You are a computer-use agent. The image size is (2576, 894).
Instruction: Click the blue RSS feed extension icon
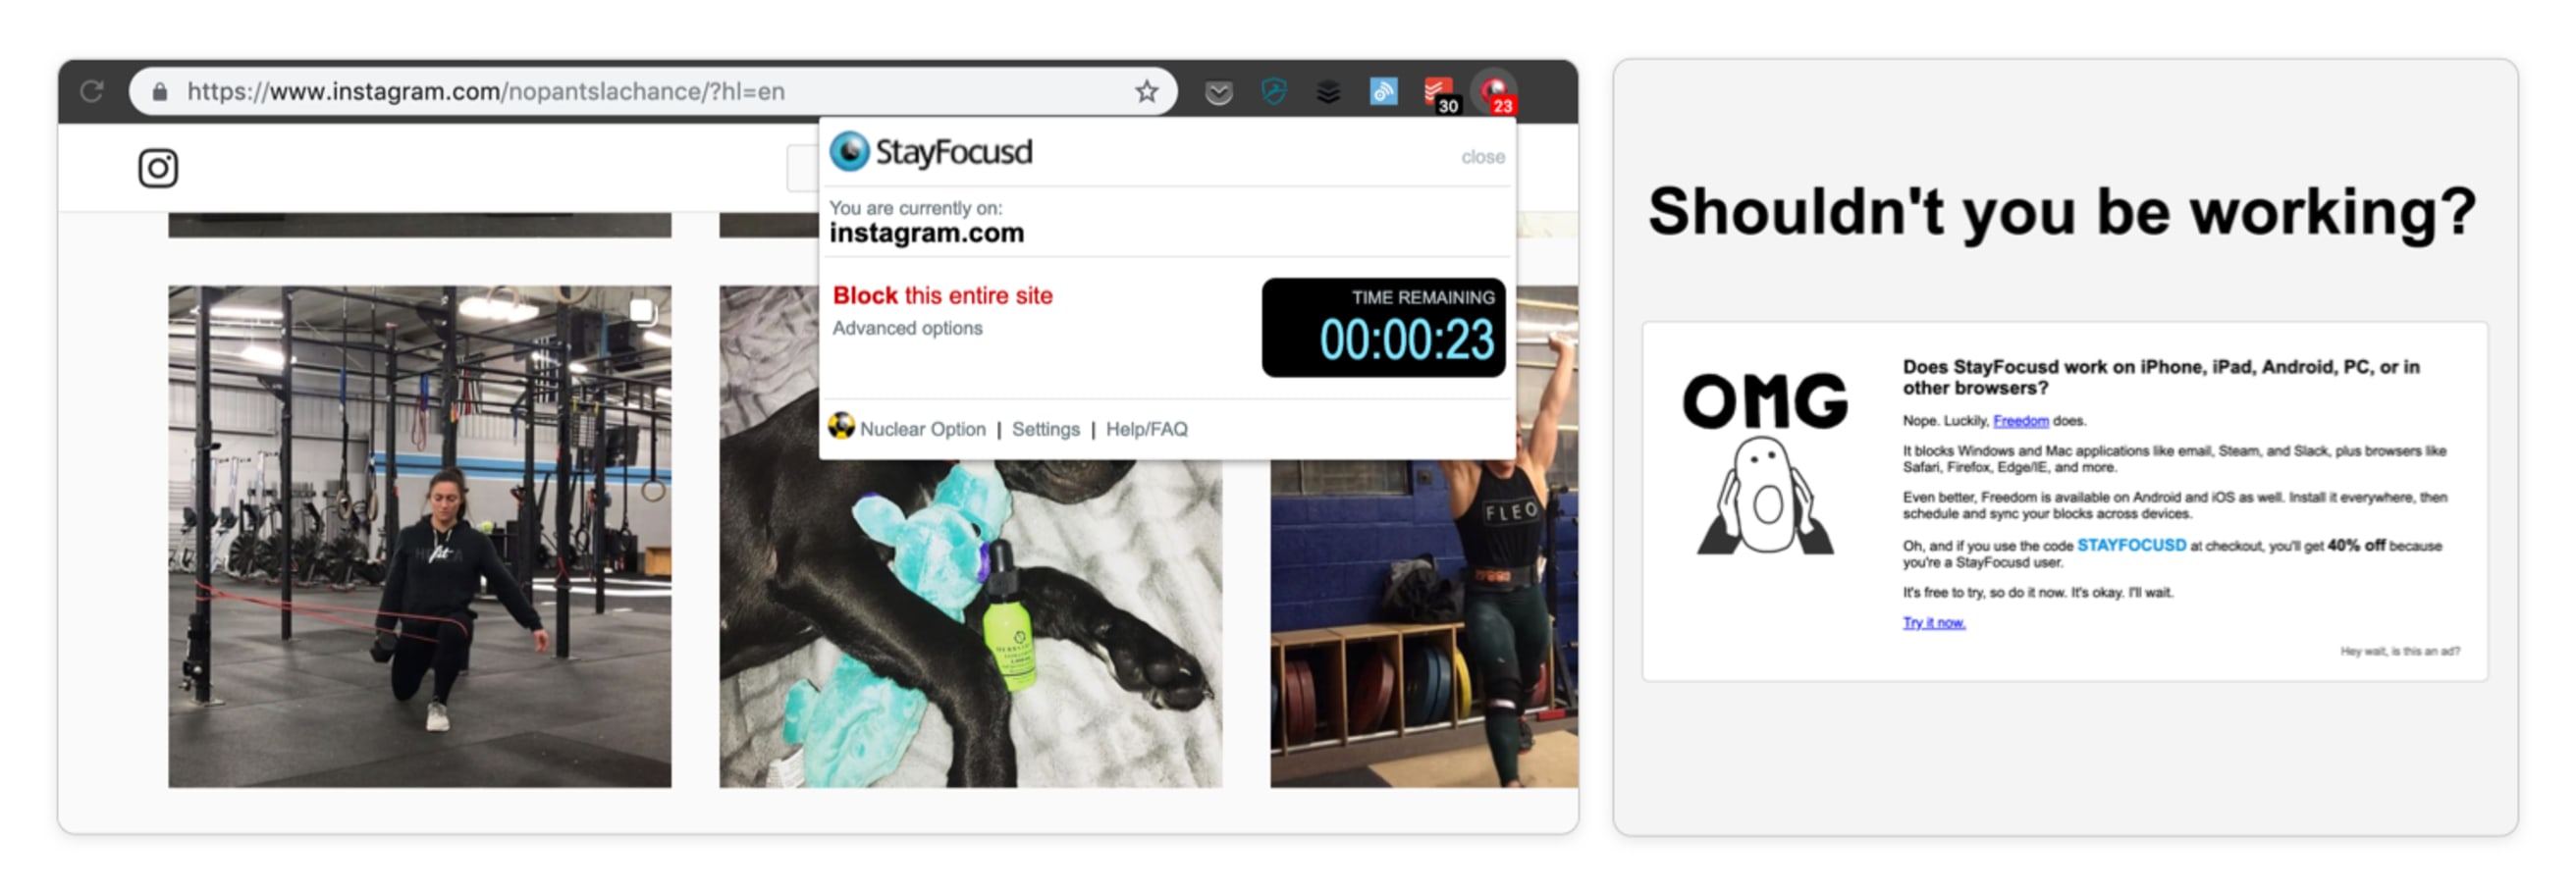coord(1383,92)
